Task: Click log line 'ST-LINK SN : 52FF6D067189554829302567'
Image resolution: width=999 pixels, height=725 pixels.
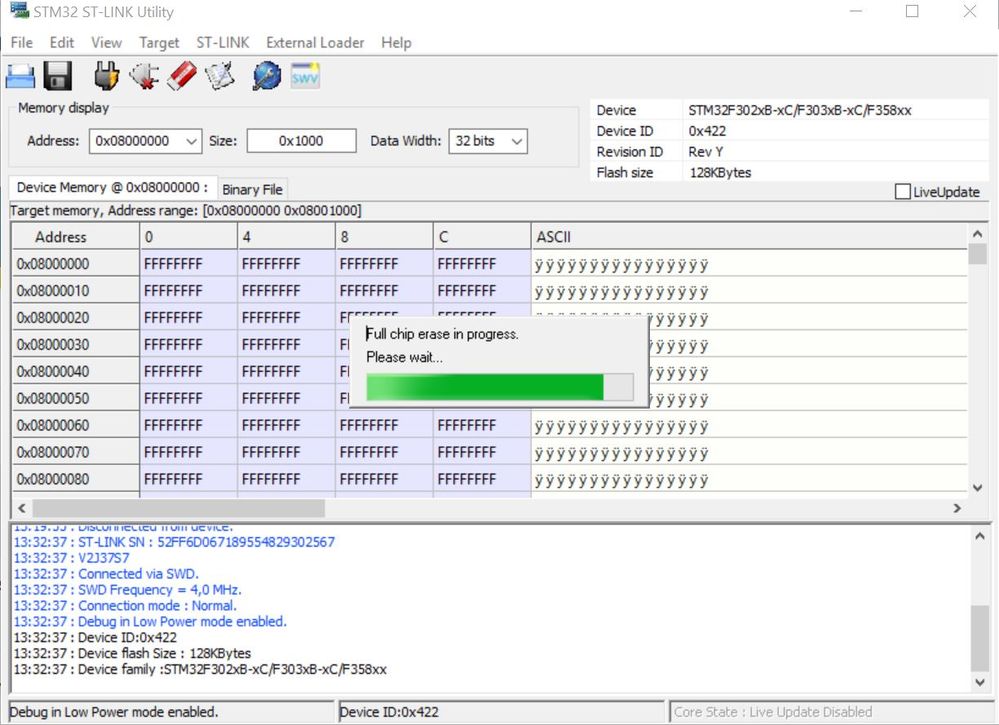Action: coord(174,542)
